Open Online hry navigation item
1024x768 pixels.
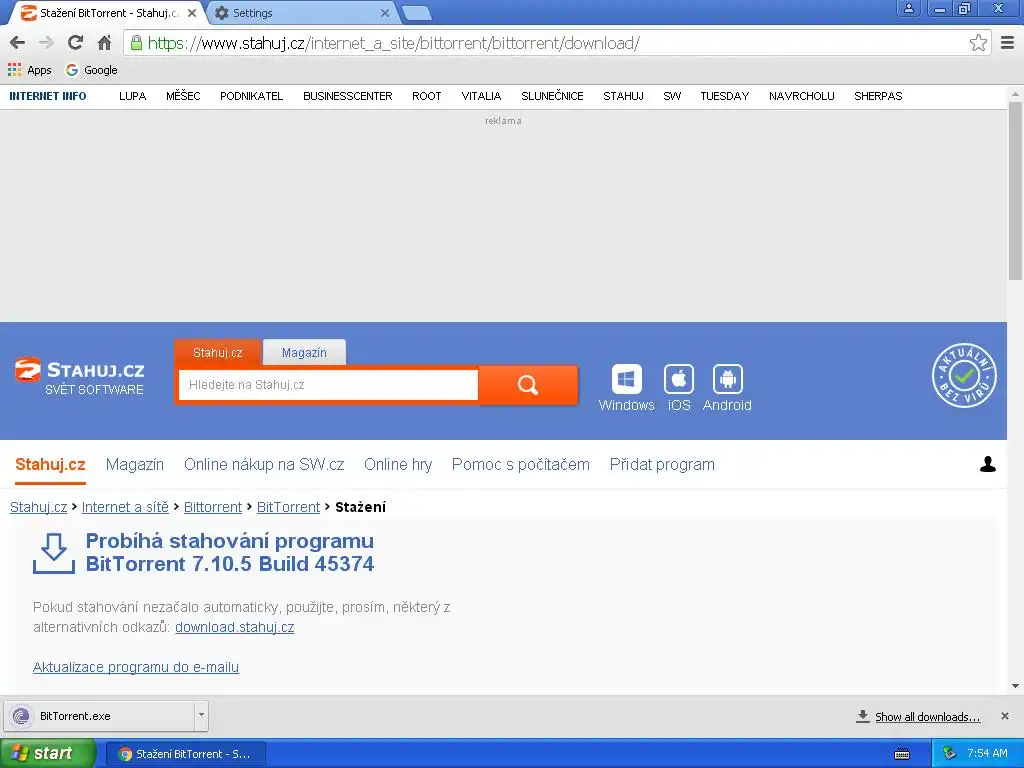pyautogui.click(x=398, y=464)
